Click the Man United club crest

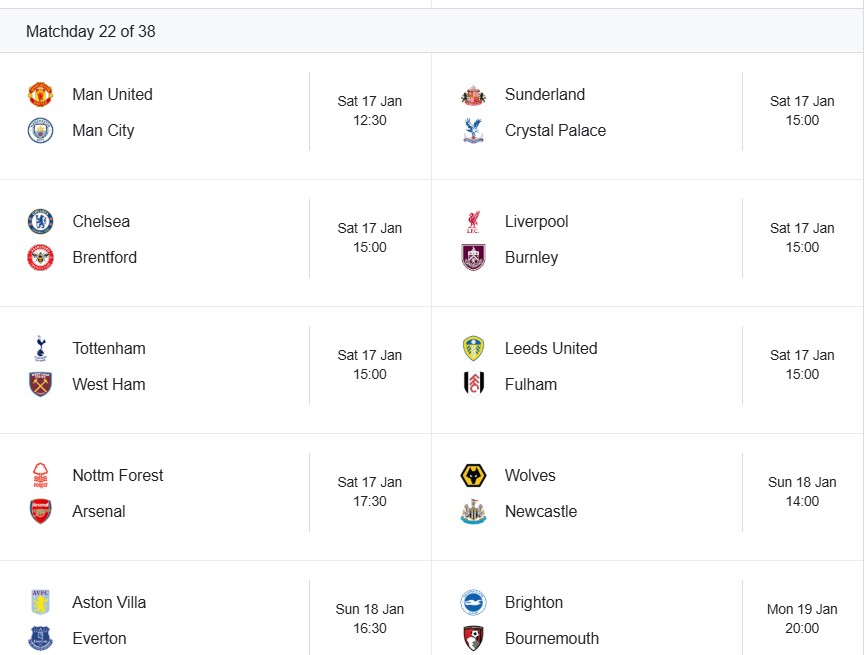40,95
